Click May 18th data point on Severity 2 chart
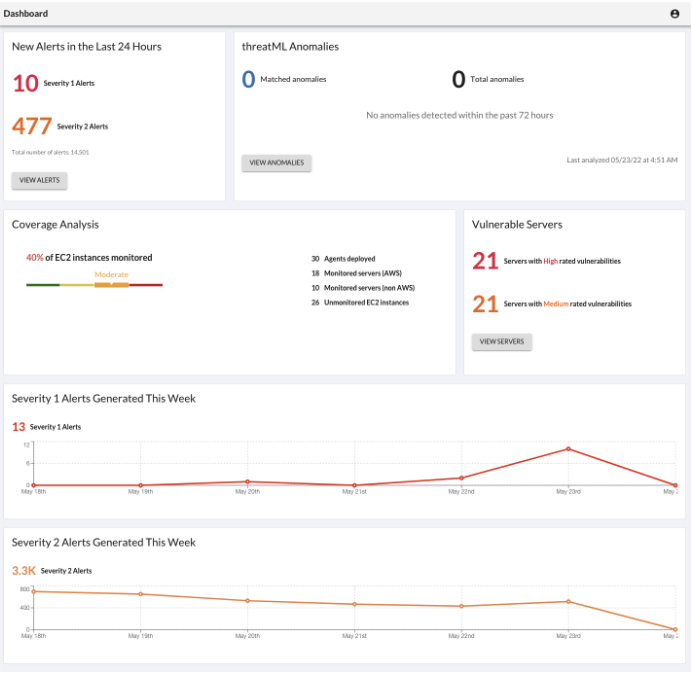Image resolution: width=692 pixels, height=673 pixels. [34, 591]
